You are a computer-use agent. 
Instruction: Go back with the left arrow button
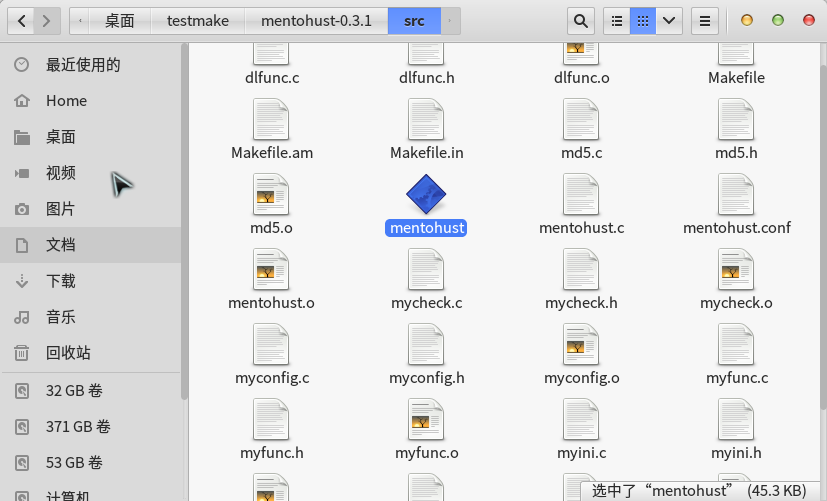(x=21, y=21)
